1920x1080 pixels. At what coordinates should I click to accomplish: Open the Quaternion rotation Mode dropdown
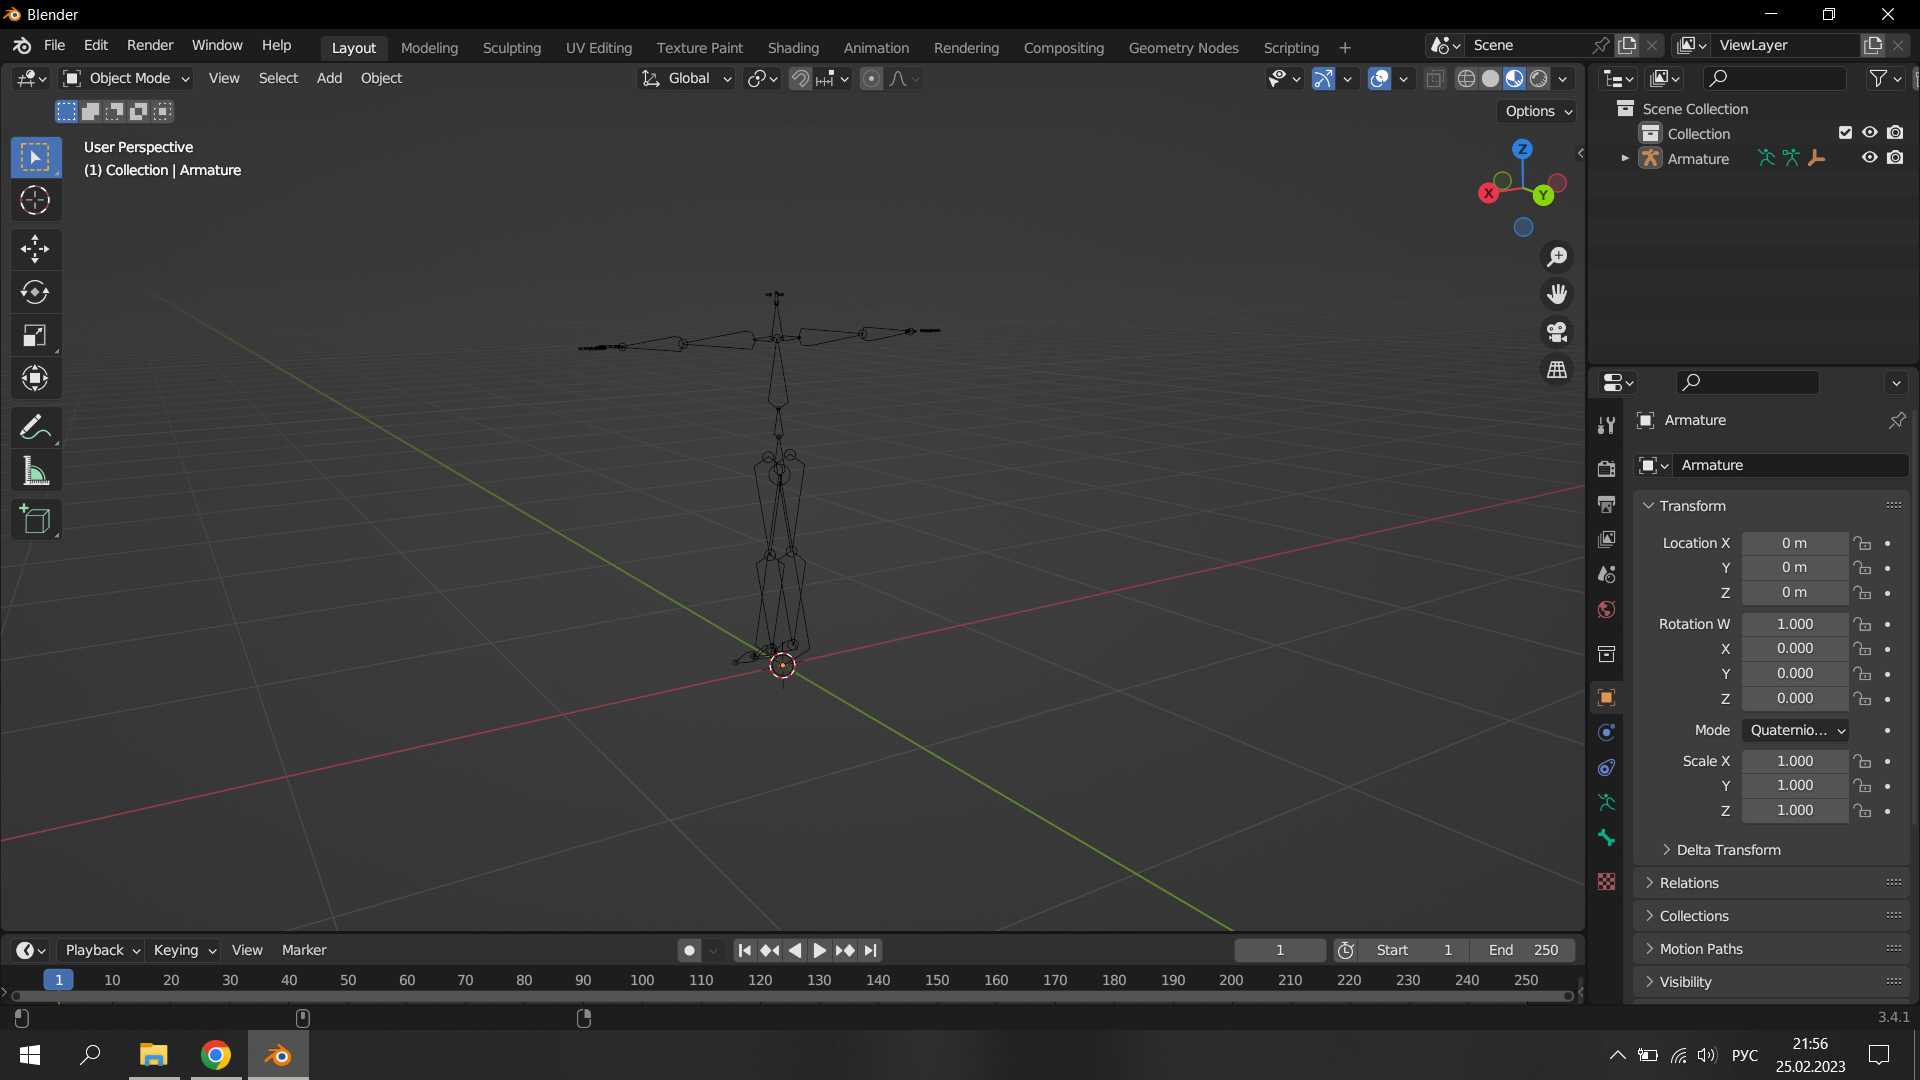pyautogui.click(x=1795, y=730)
